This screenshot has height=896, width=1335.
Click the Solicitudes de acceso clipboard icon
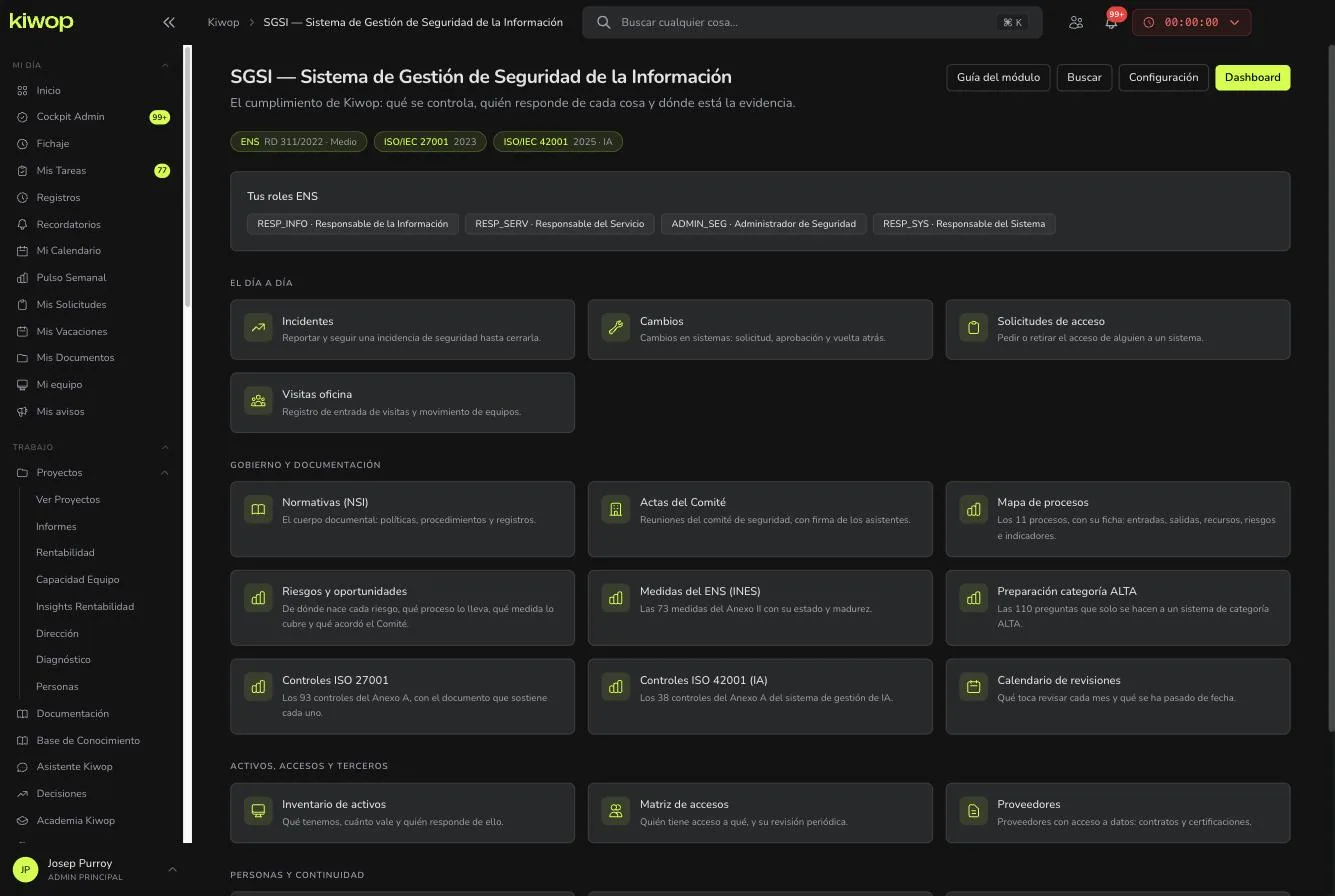(973, 327)
